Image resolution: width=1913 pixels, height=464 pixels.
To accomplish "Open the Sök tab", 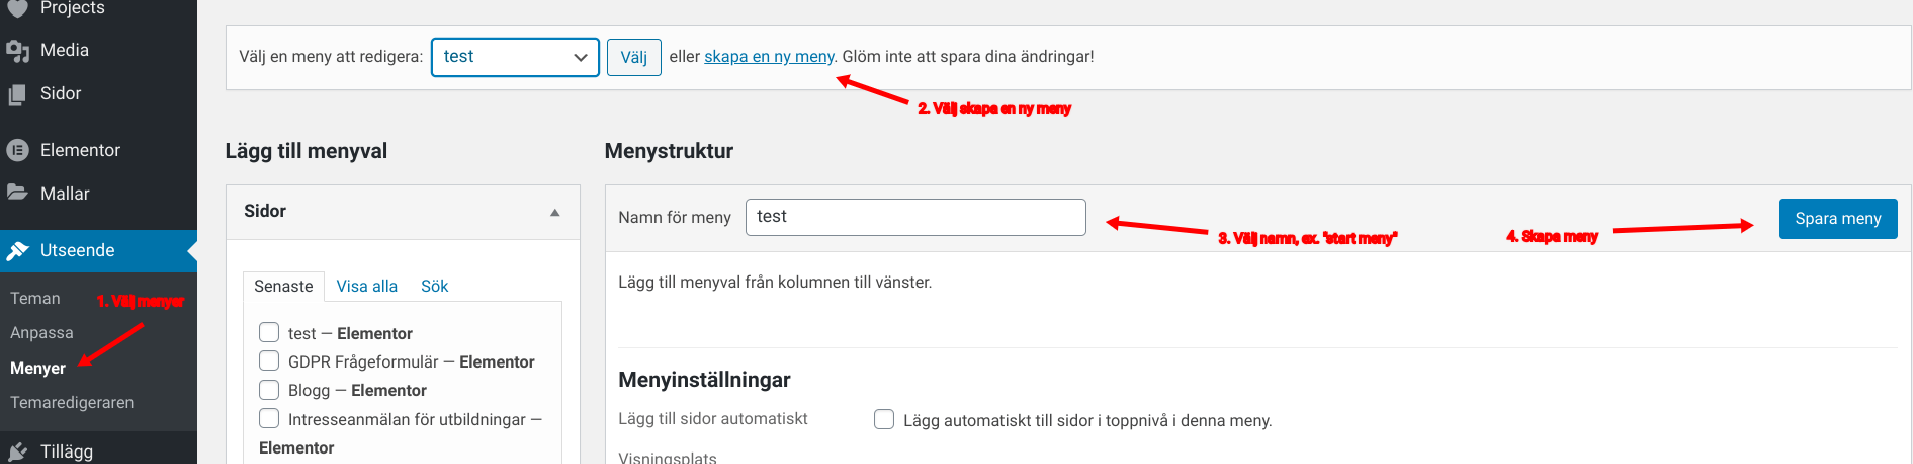I will coord(434,287).
